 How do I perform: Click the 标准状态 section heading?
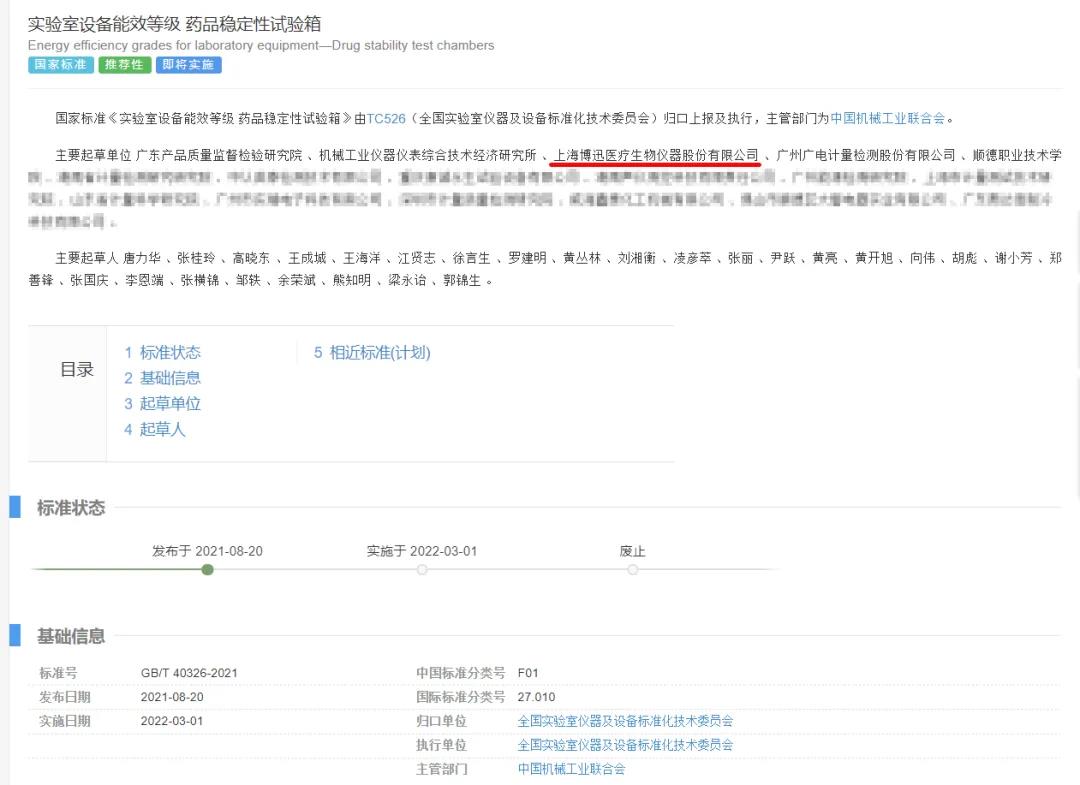pos(71,508)
